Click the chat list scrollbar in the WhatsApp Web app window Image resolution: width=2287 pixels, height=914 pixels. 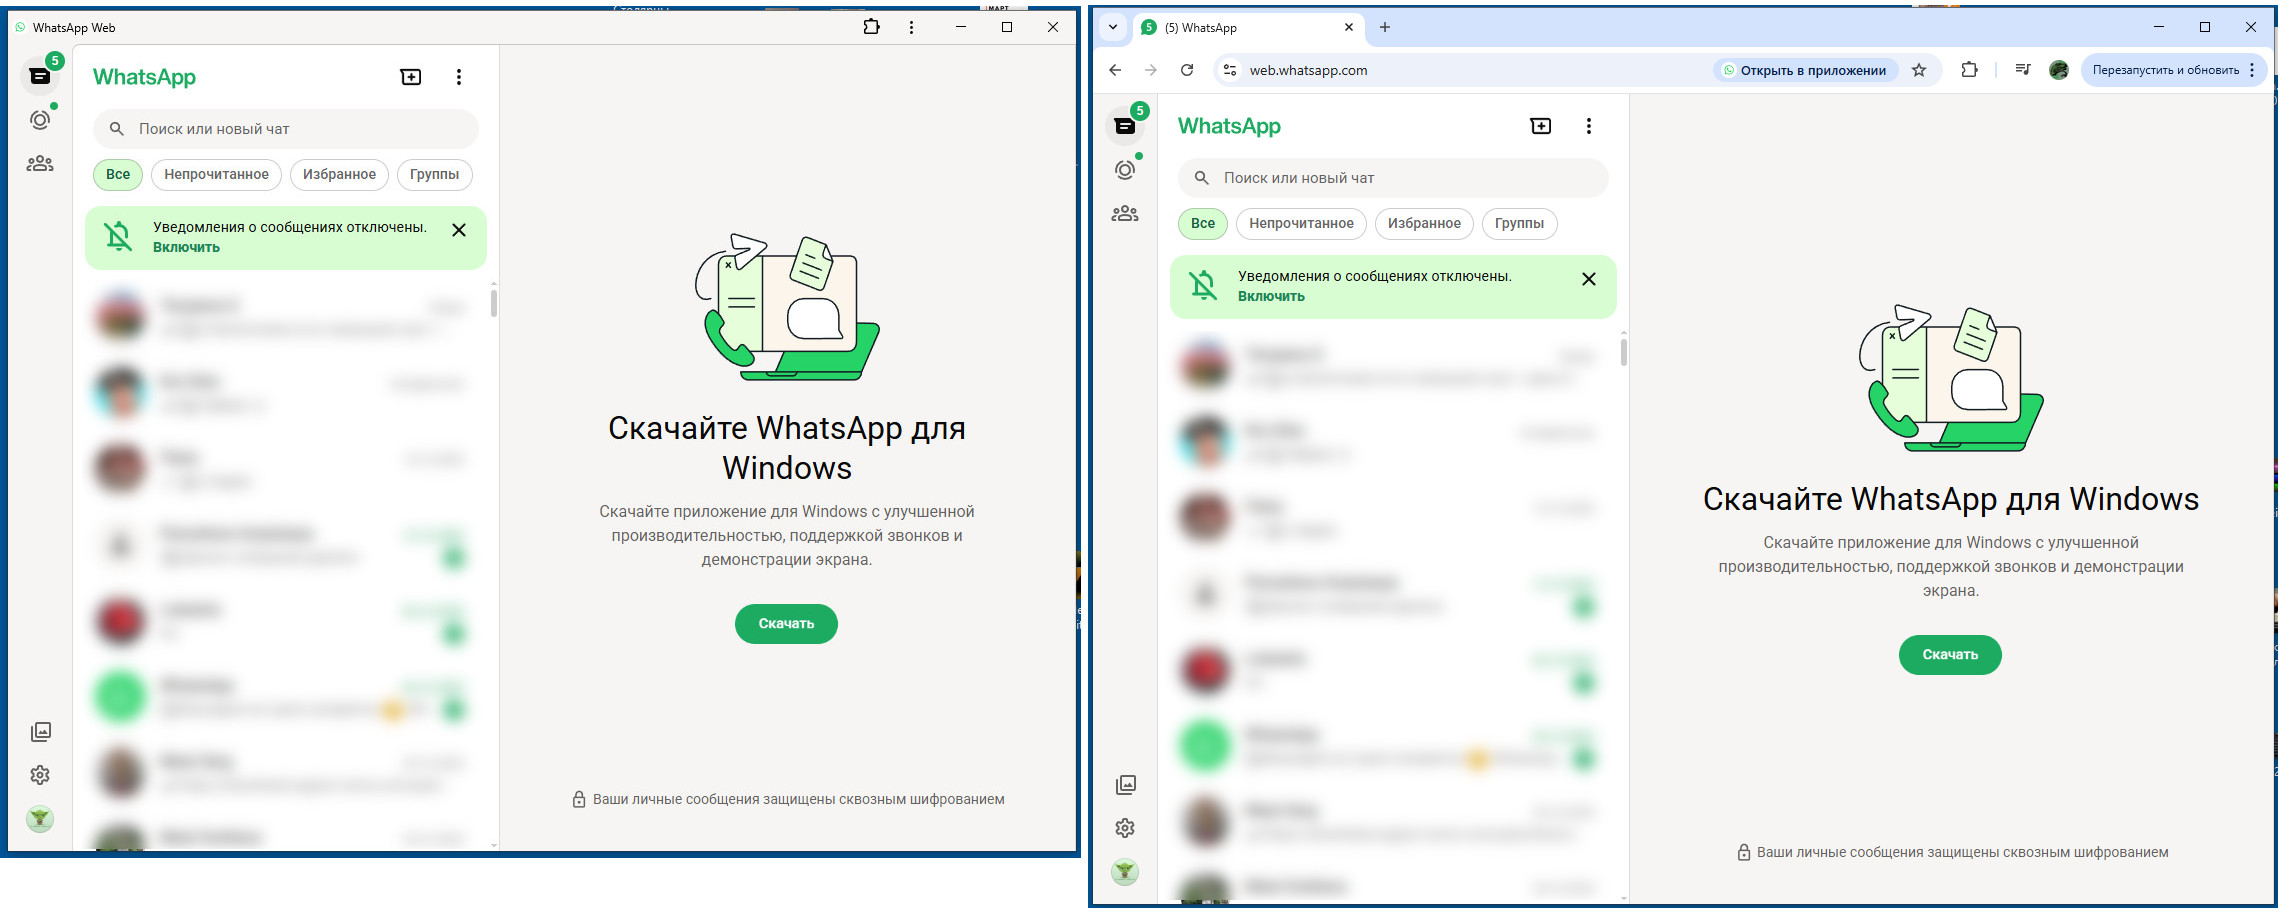[x=494, y=302]
